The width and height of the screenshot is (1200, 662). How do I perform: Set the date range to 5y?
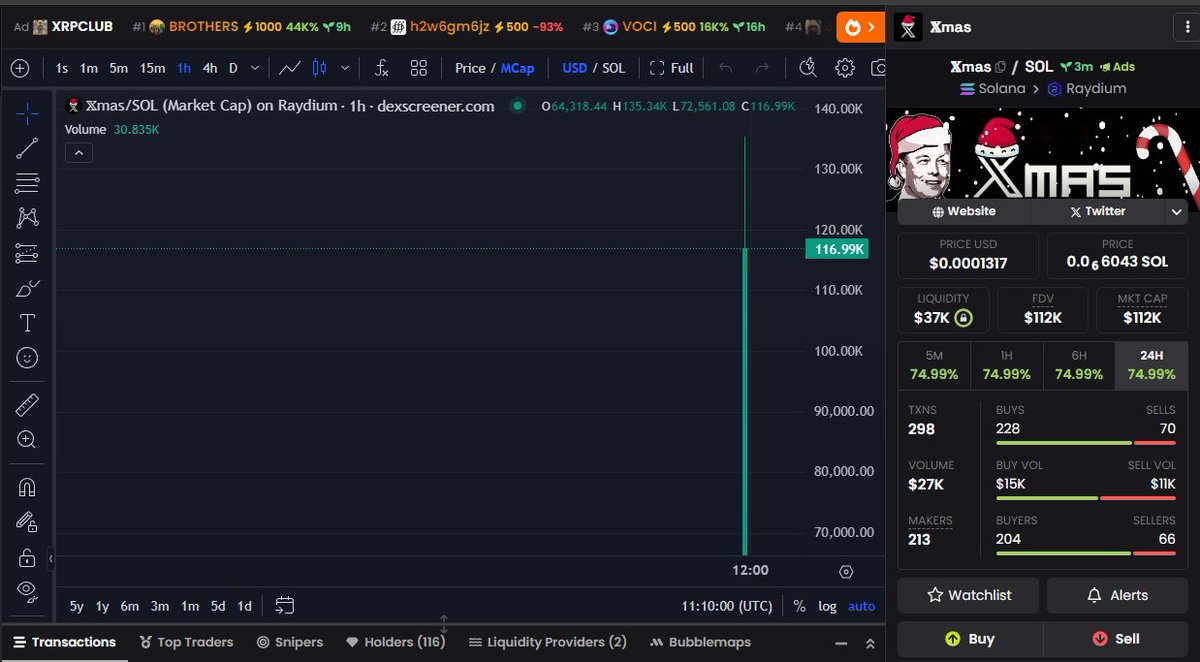tap(76, 606)
